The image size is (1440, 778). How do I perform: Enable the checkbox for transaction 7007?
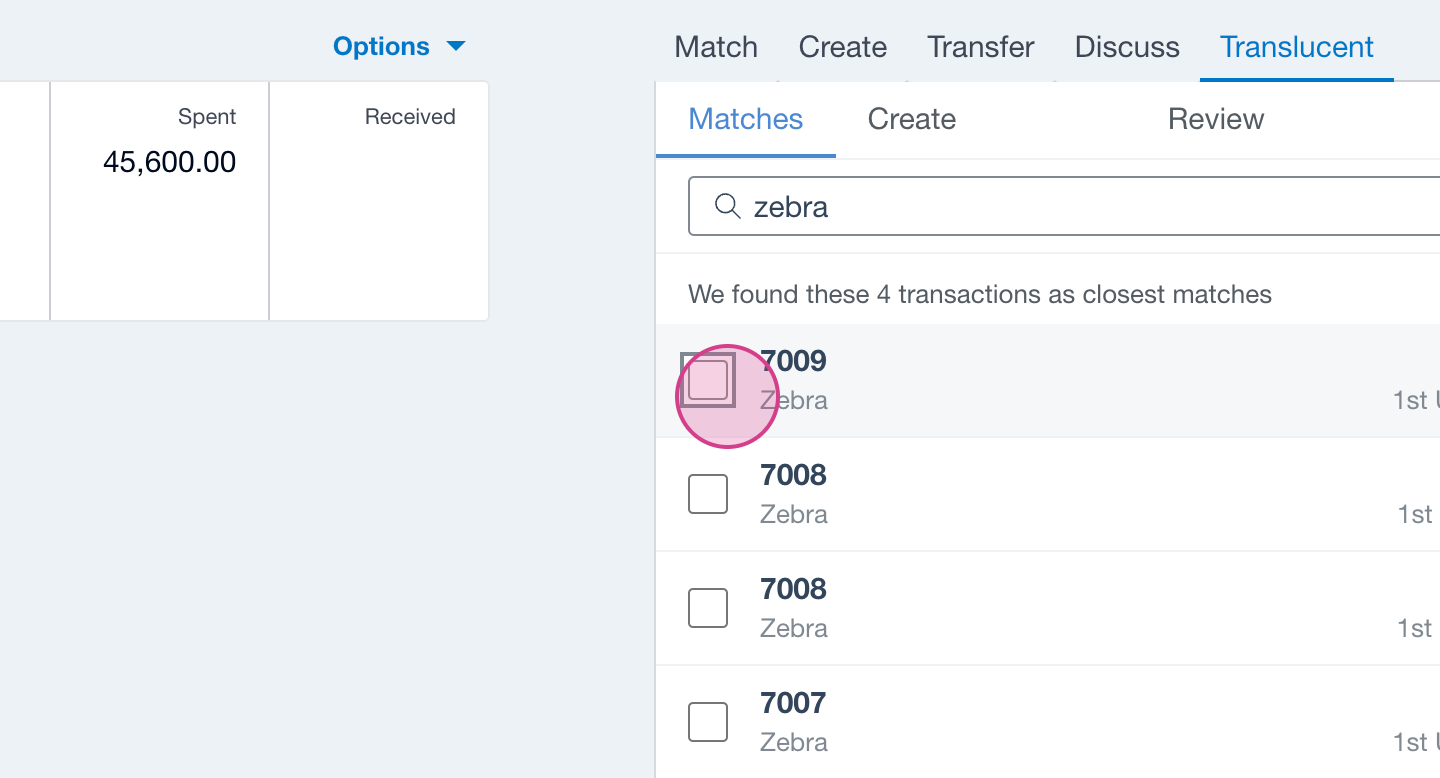(708, 722)
